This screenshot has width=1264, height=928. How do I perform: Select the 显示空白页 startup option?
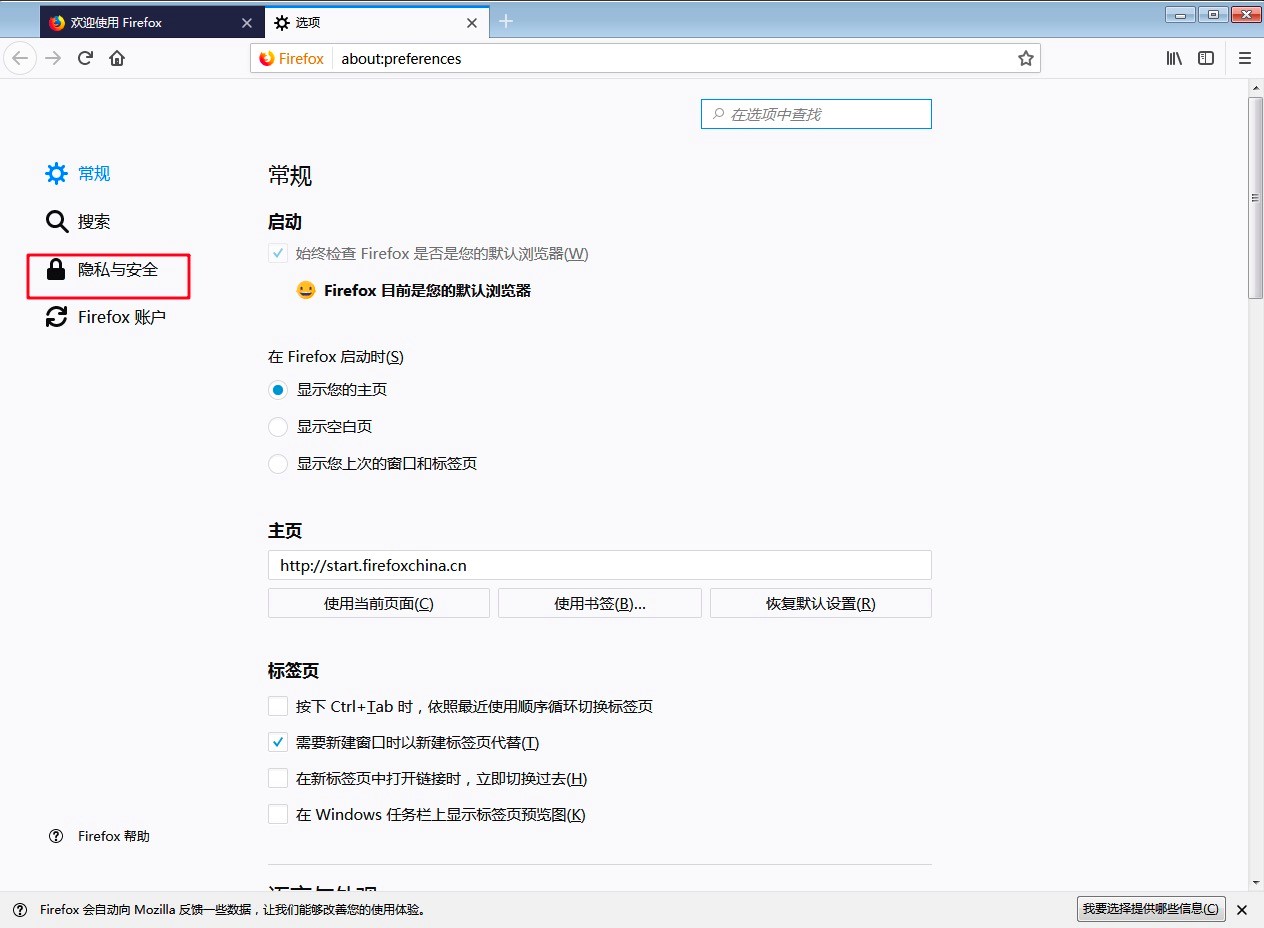277,426
